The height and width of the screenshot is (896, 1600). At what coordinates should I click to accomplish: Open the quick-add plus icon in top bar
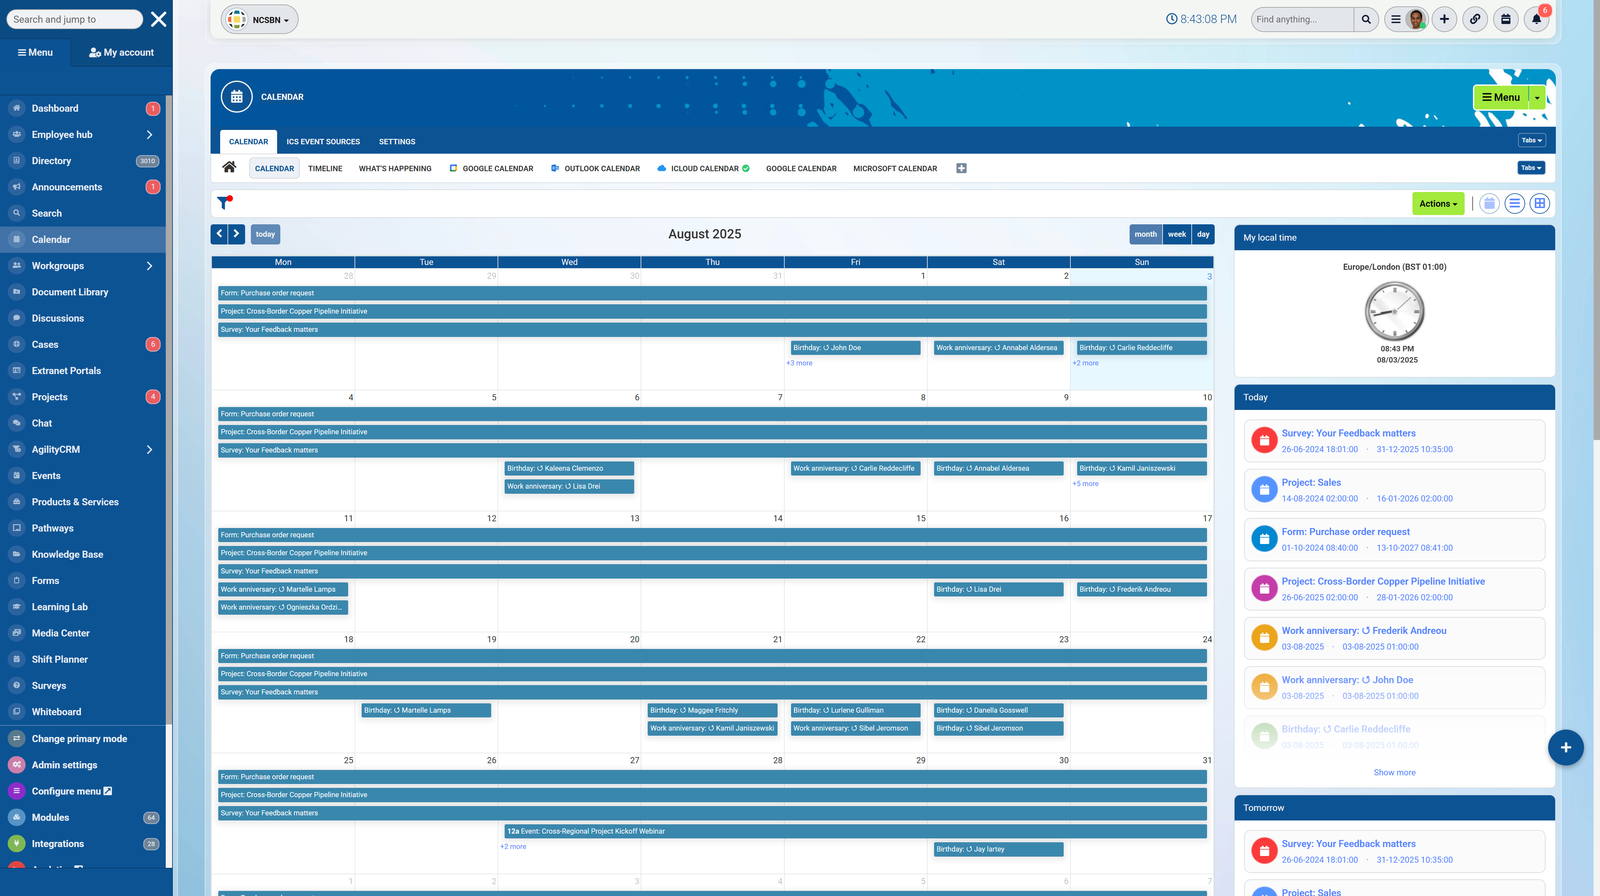coord(1444,19)
